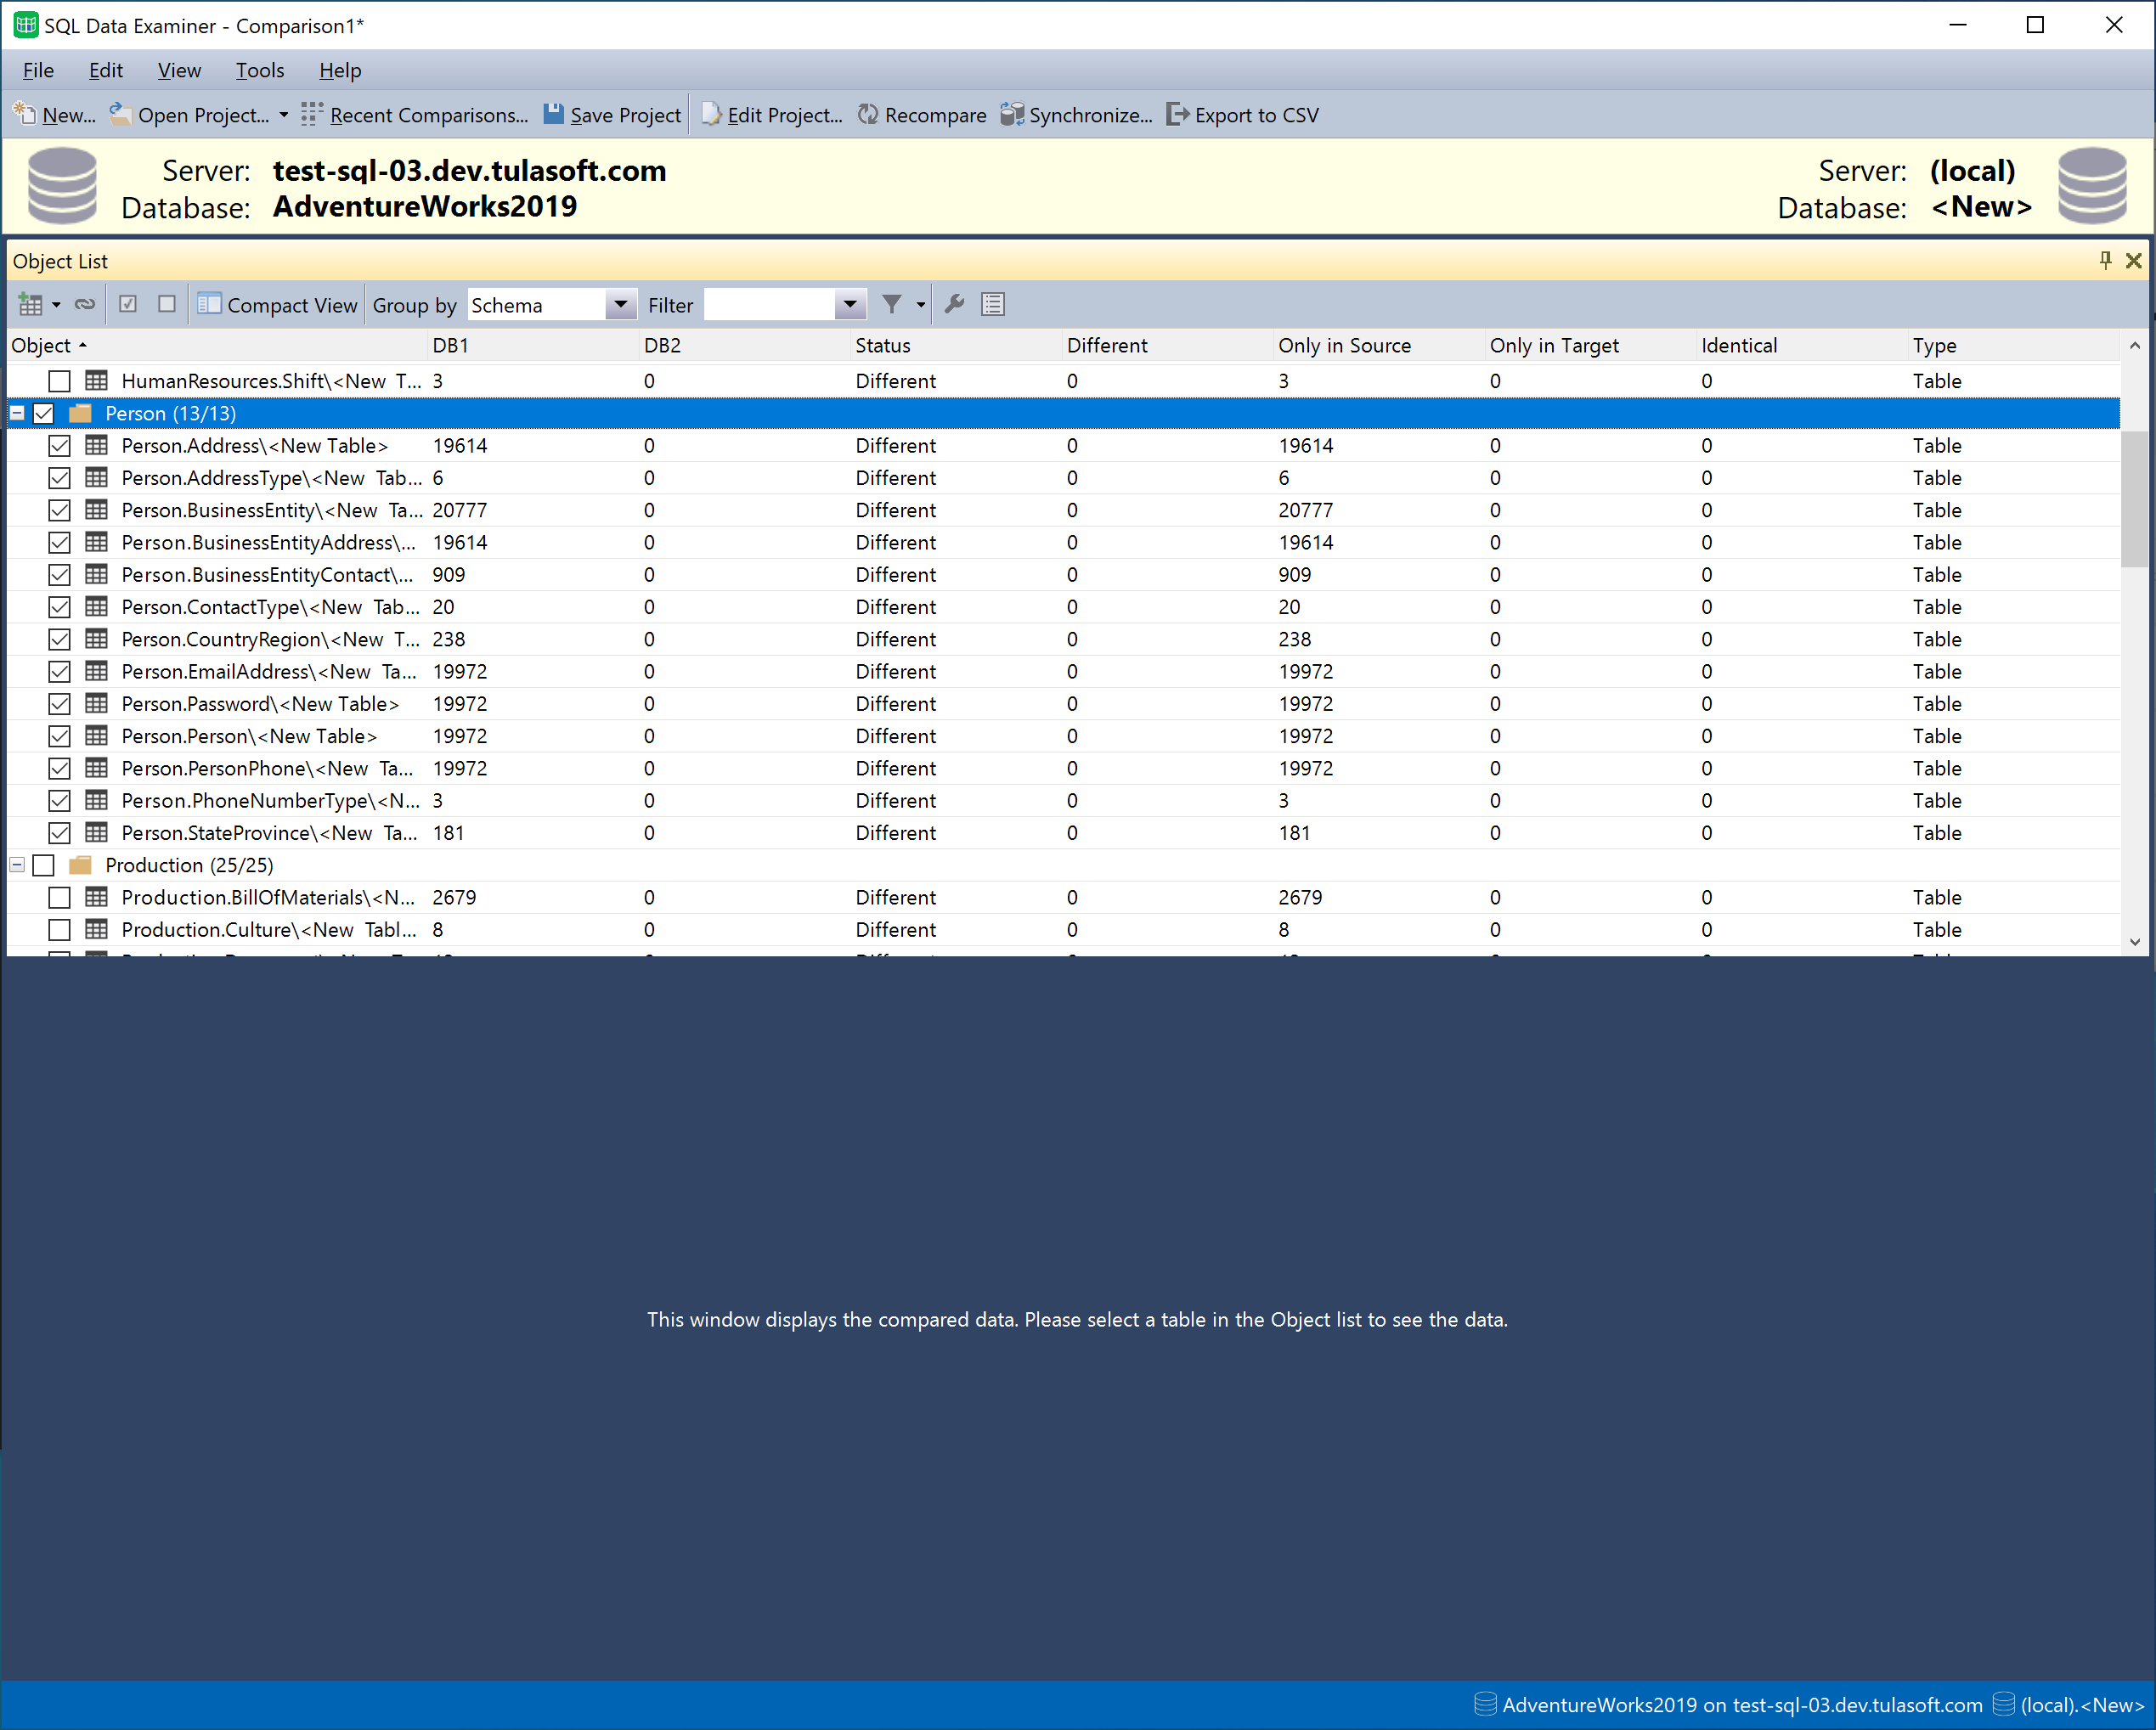
Task: Sort by the Identical column header
Action: tap(1801, 345)
